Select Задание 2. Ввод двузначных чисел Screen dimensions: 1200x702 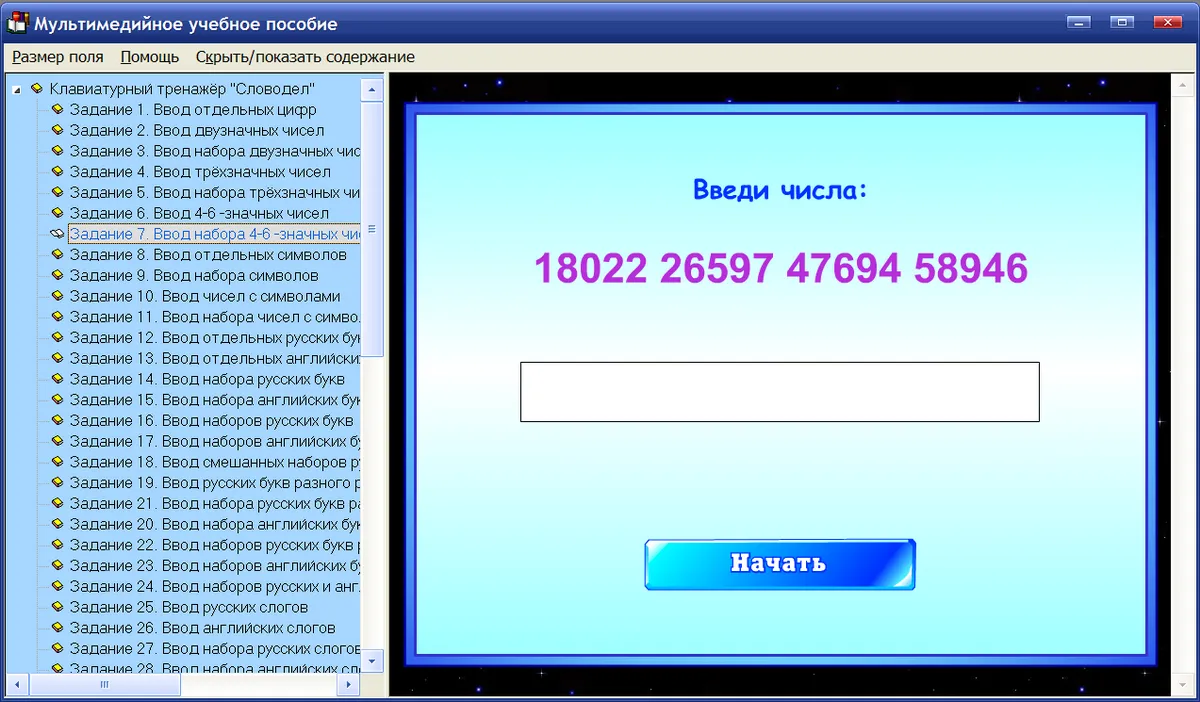click(x=197, y=130)
